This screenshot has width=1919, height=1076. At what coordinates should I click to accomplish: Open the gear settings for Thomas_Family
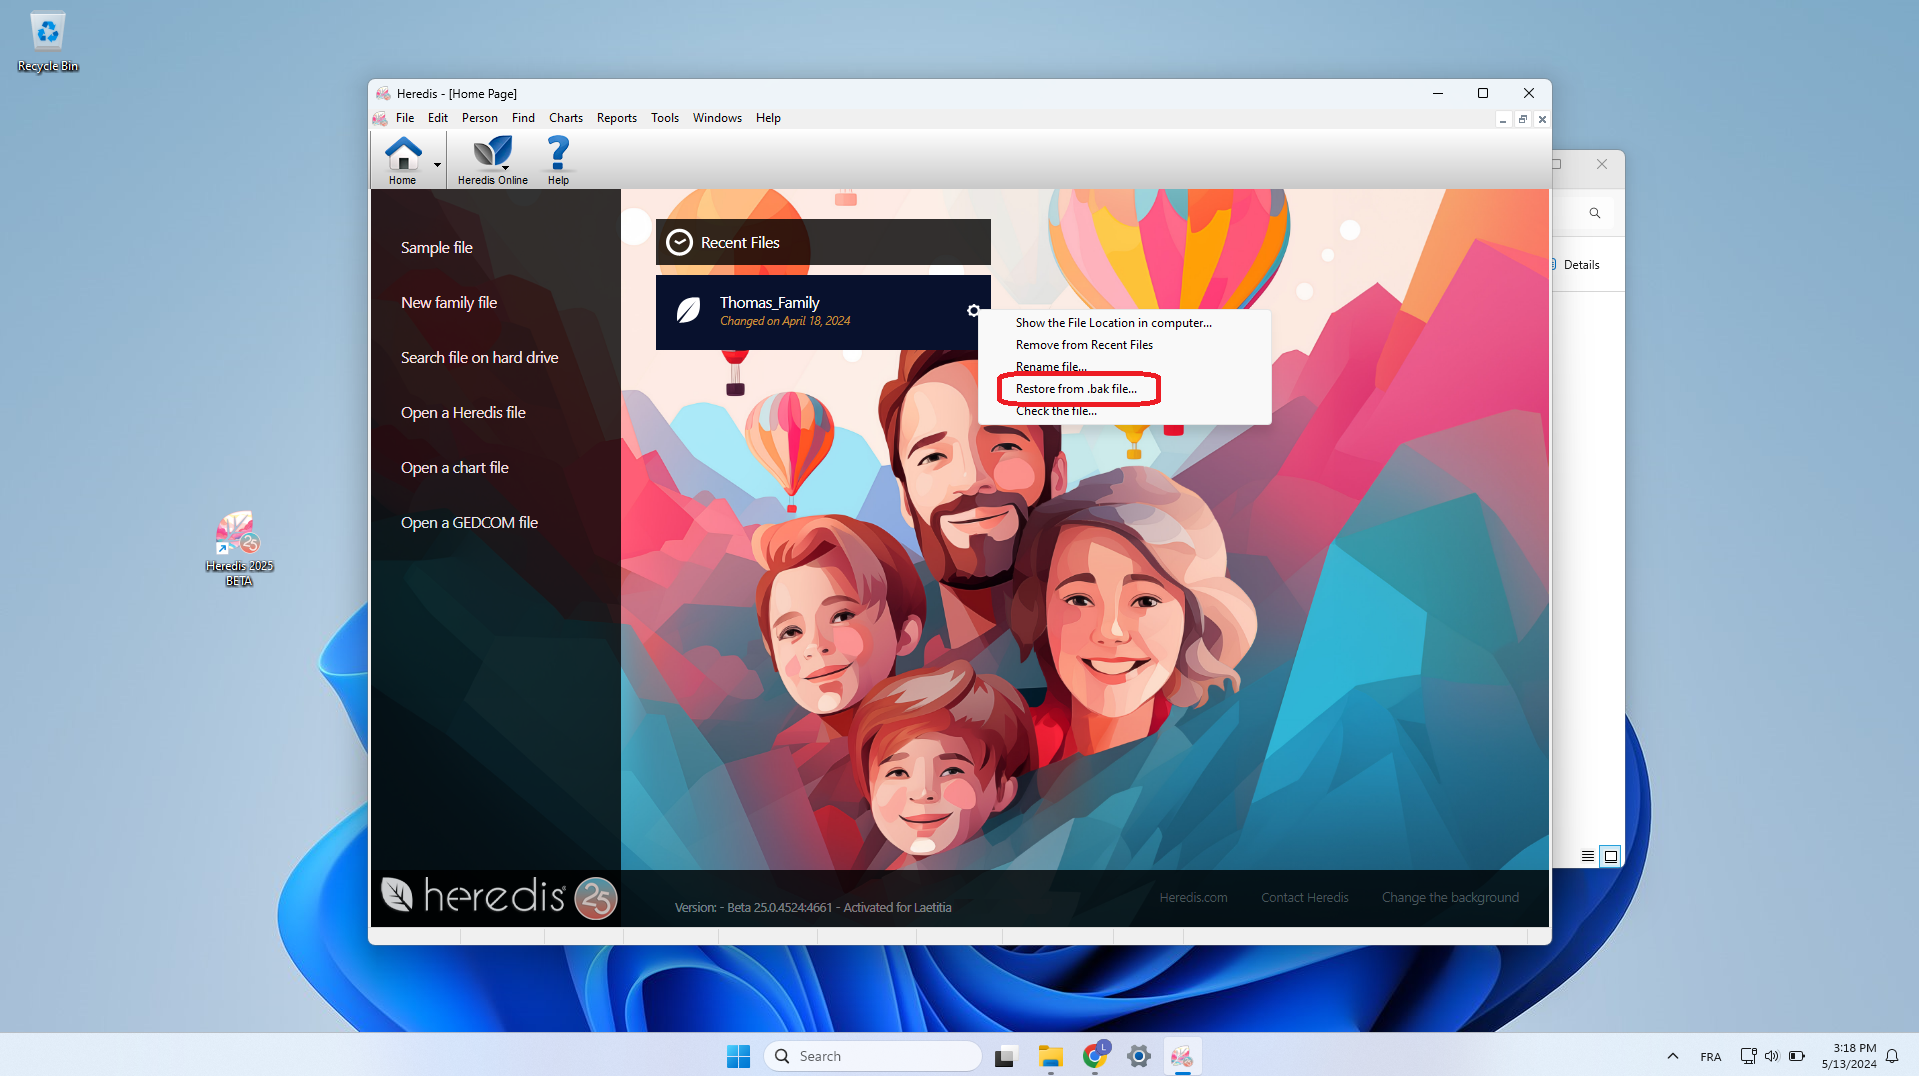coord(973,311)
